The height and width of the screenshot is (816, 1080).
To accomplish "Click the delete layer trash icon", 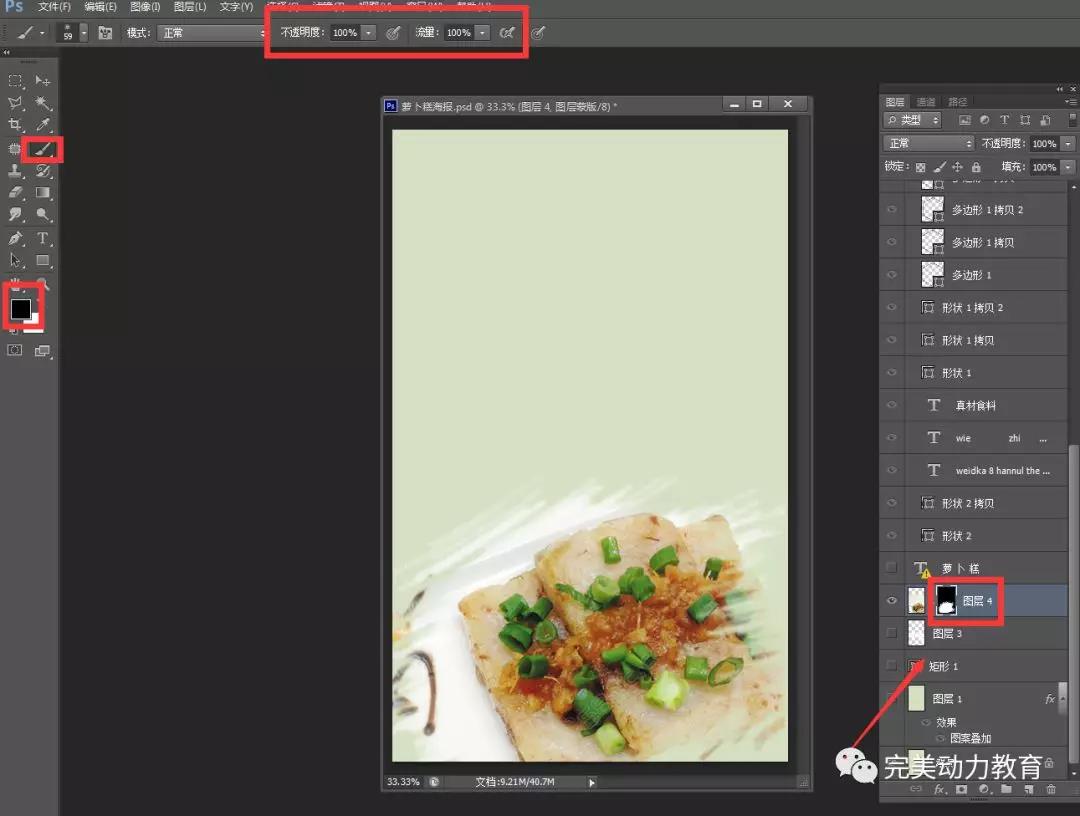I will click(x=1050, y=789).
